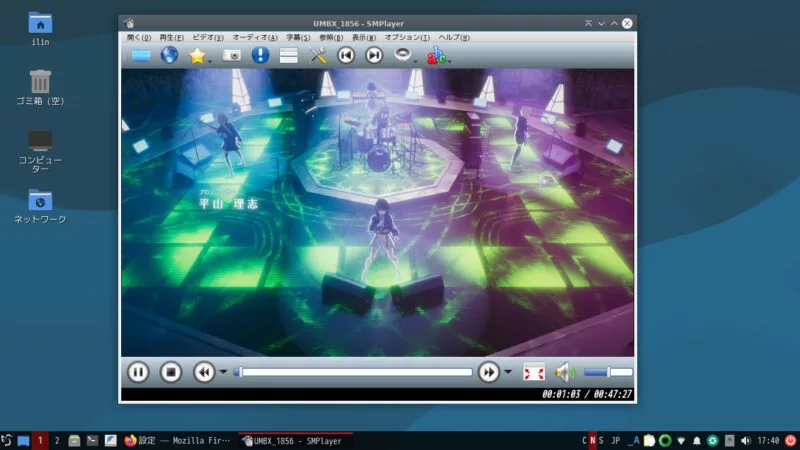The height and width of the screenshot is (450, 800).
Task: Click the volume slider bar
Action: 608,372
